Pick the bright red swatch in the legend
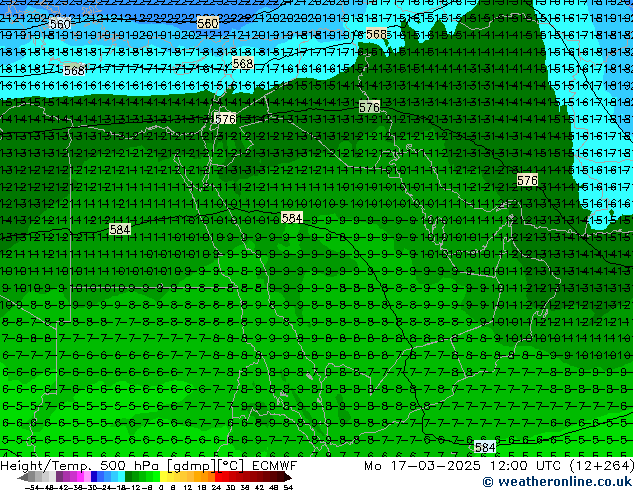Screen dimensions: 634x490 point(218,477)
